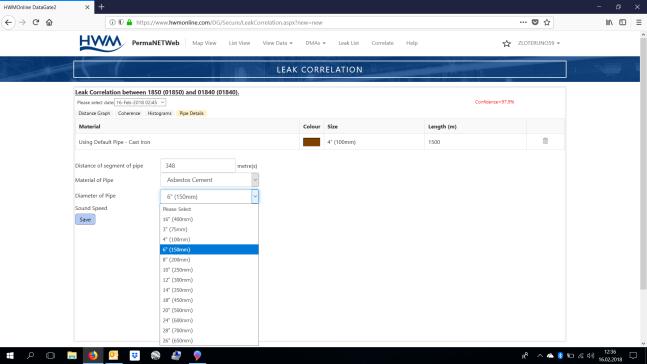This screenshot has height=364, width=647.
Task: Click the brown pipe colour swatch
Action: pyautogui.click(x=312, y=142)
